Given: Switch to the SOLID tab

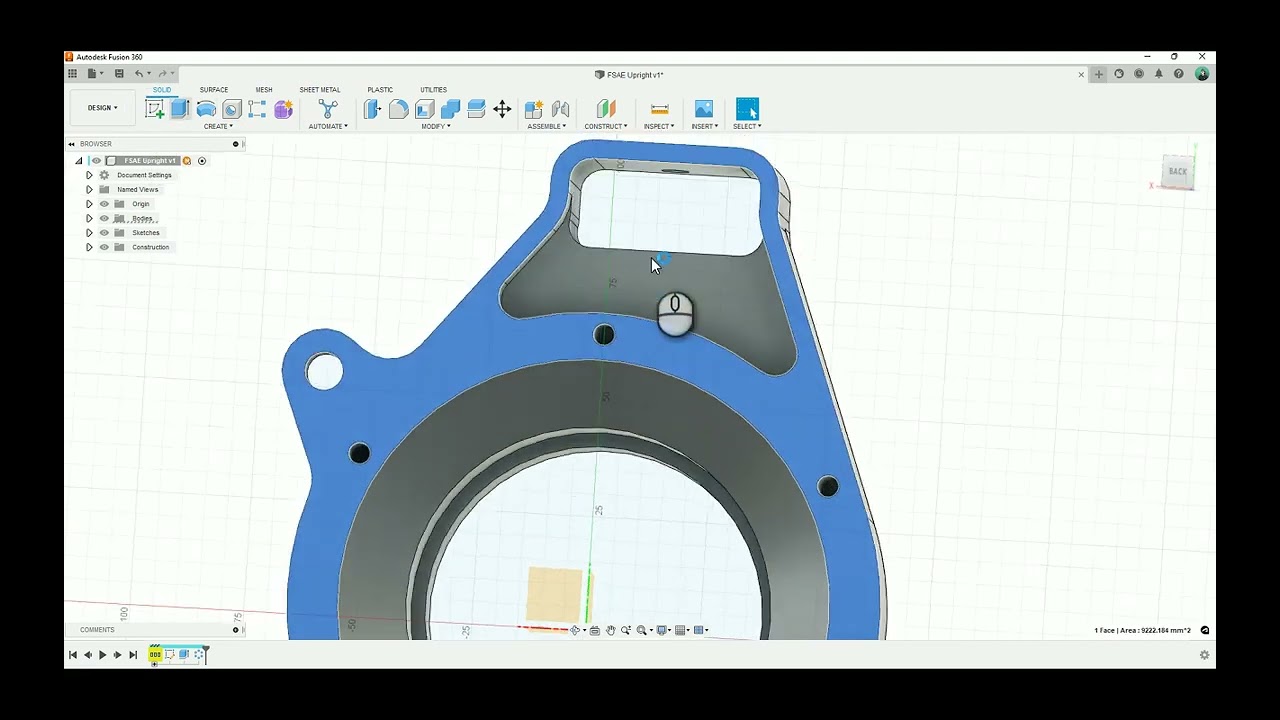Looking at the screenshot, I should pos(162,90).
